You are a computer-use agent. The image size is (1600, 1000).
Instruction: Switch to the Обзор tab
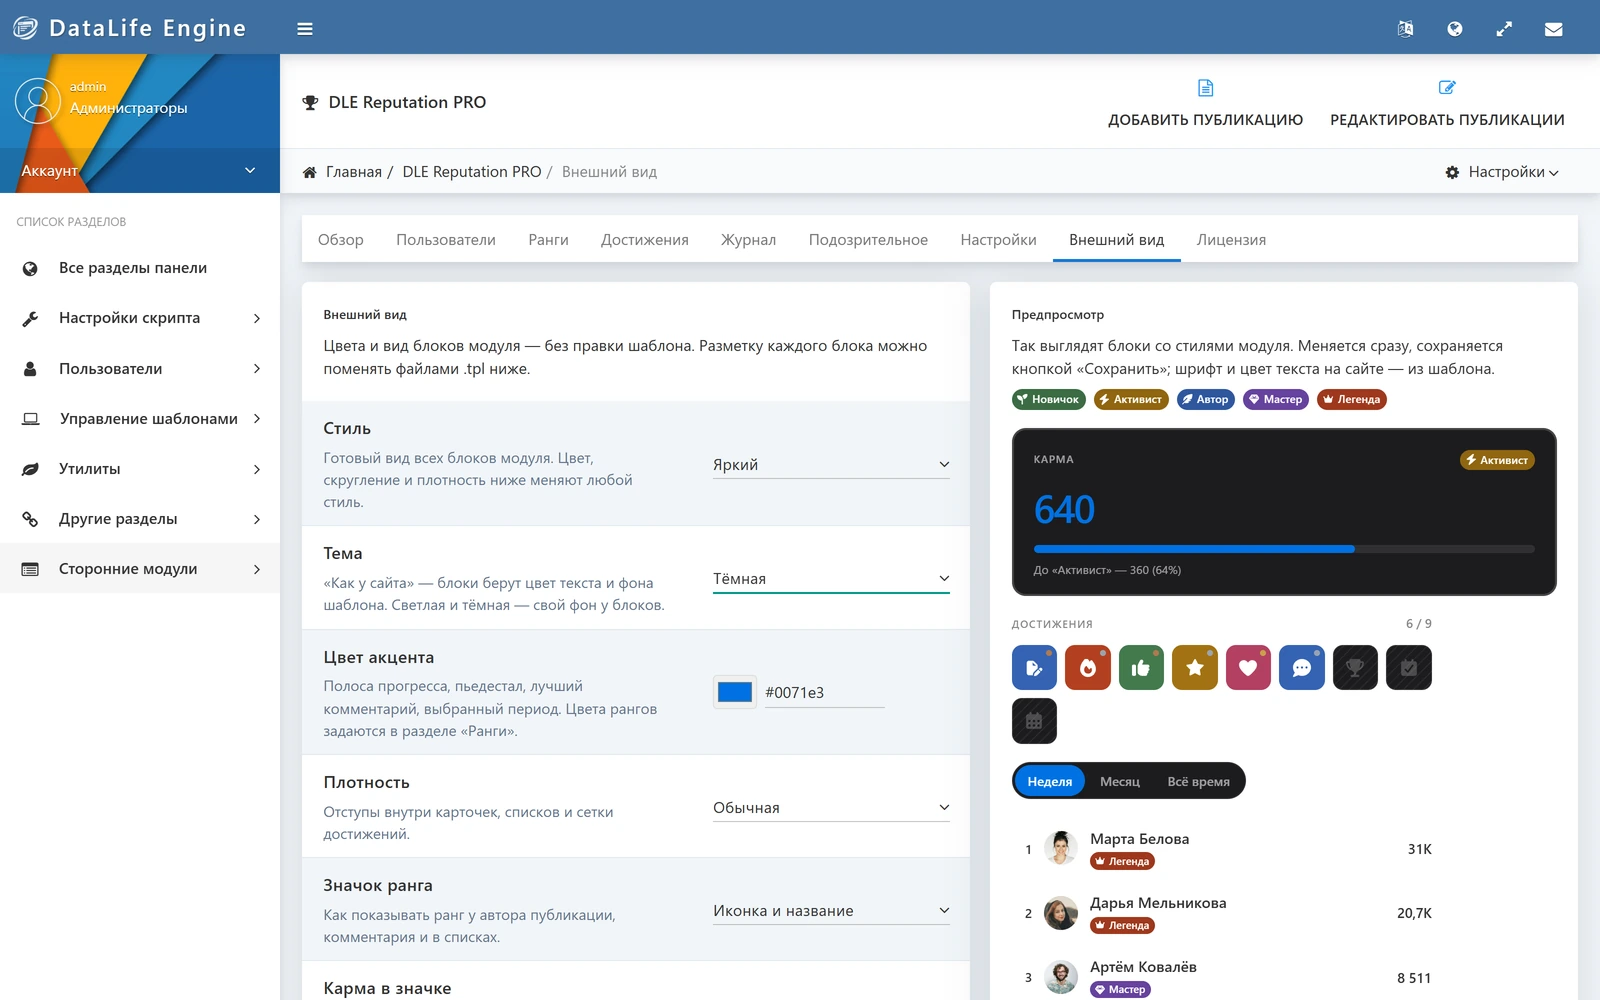click(x=341, y=240)
